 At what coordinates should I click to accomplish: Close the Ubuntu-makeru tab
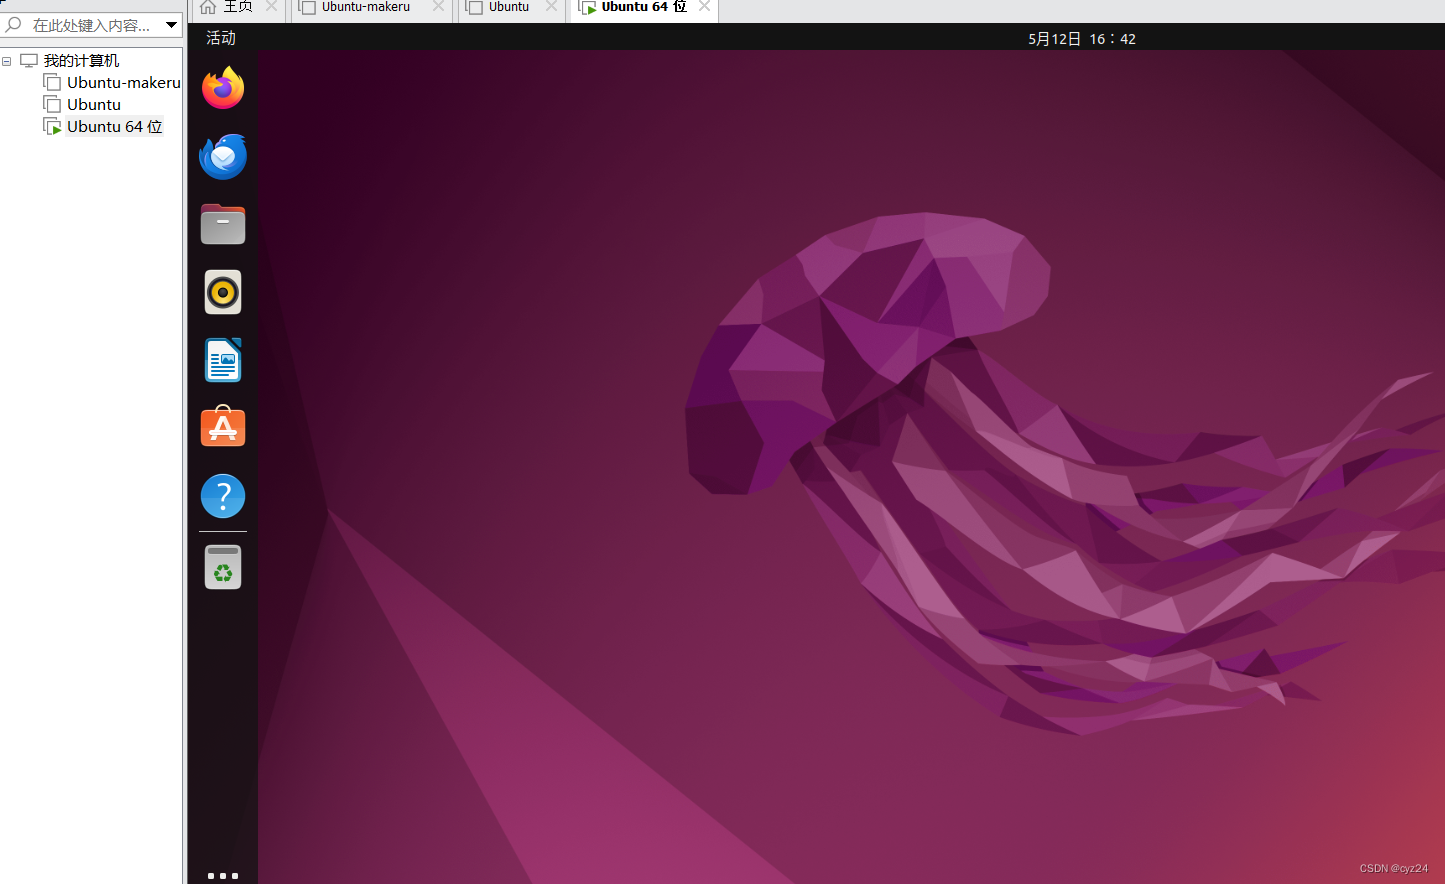(x=438, y=6)
